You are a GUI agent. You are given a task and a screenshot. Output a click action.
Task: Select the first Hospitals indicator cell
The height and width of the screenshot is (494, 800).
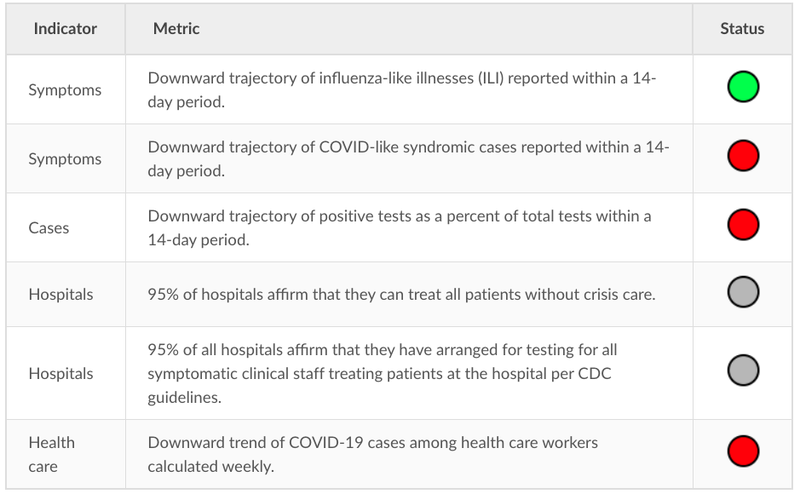pyautogui.click(x=66, y=294)
